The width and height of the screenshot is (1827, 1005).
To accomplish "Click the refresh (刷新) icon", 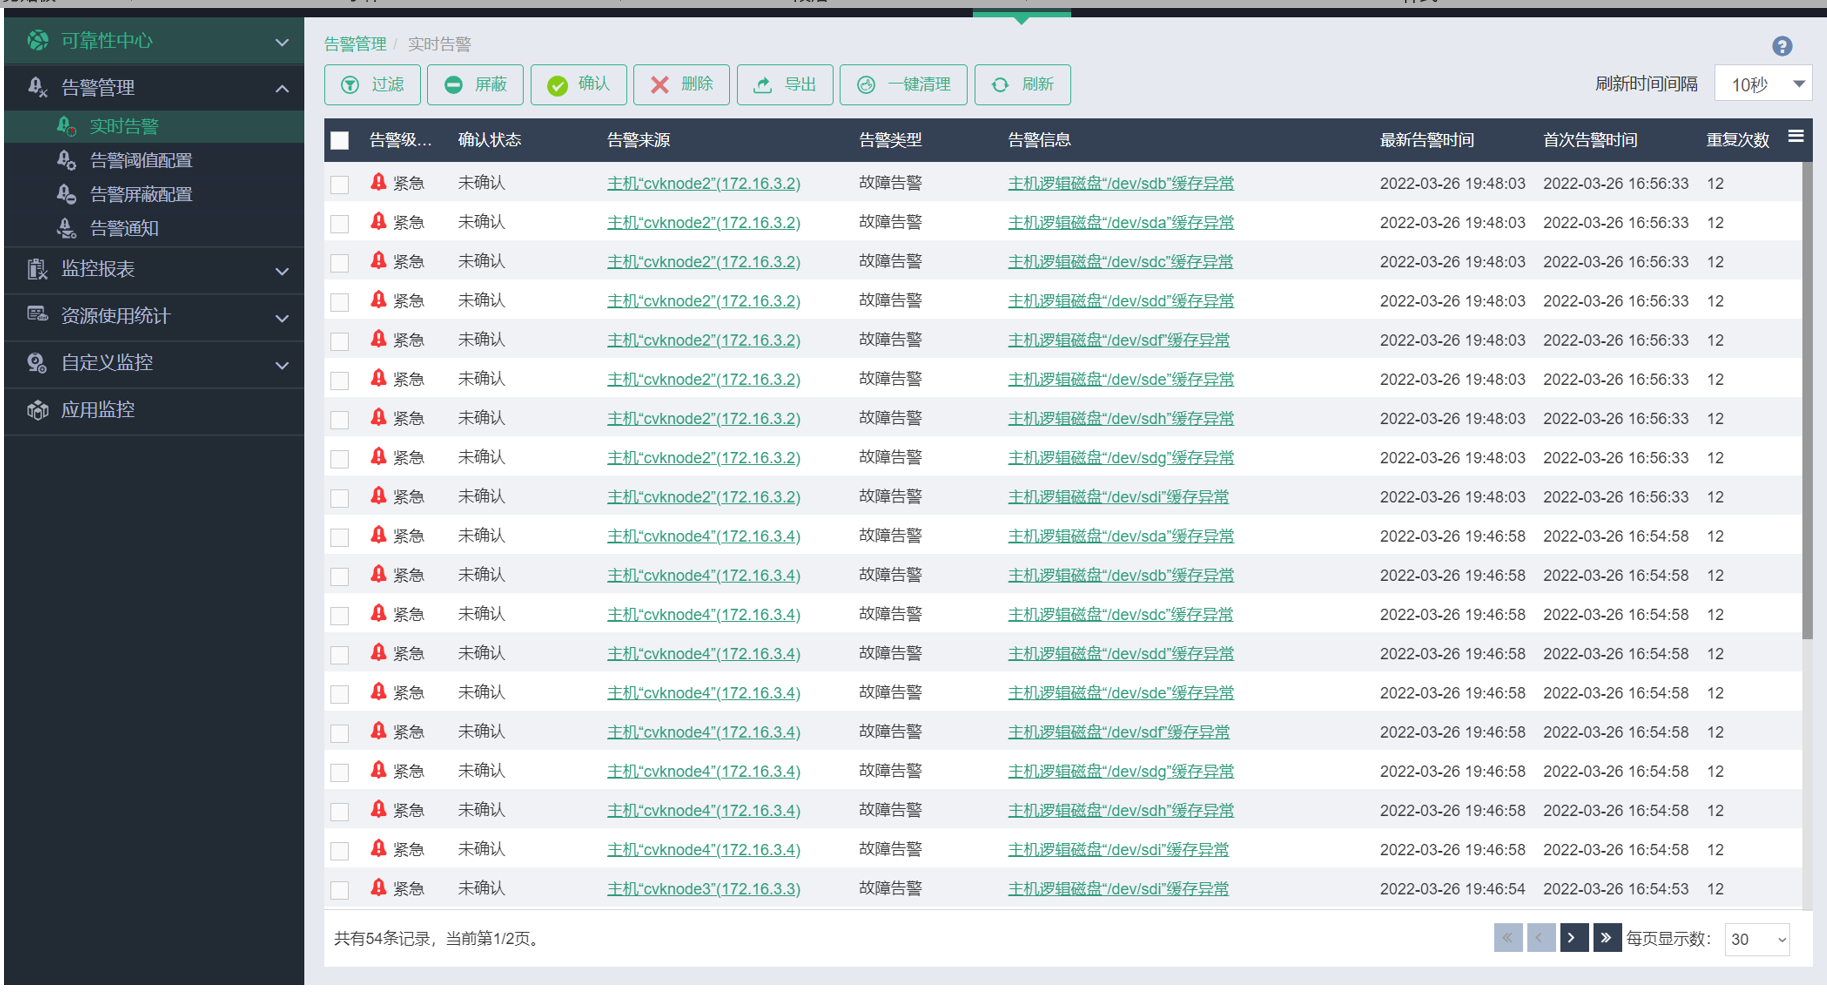I will click(x=1000, y=85).
